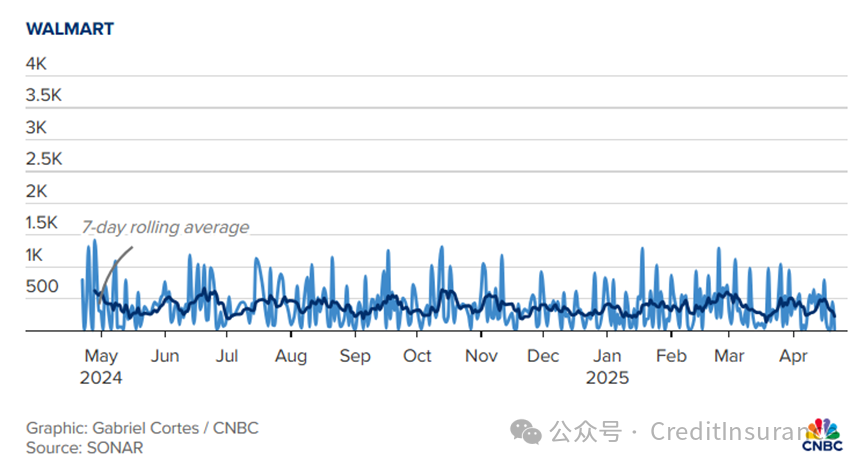Click the 2024 year label
This screenshot has height=466, width=865.
click(101, 378)
